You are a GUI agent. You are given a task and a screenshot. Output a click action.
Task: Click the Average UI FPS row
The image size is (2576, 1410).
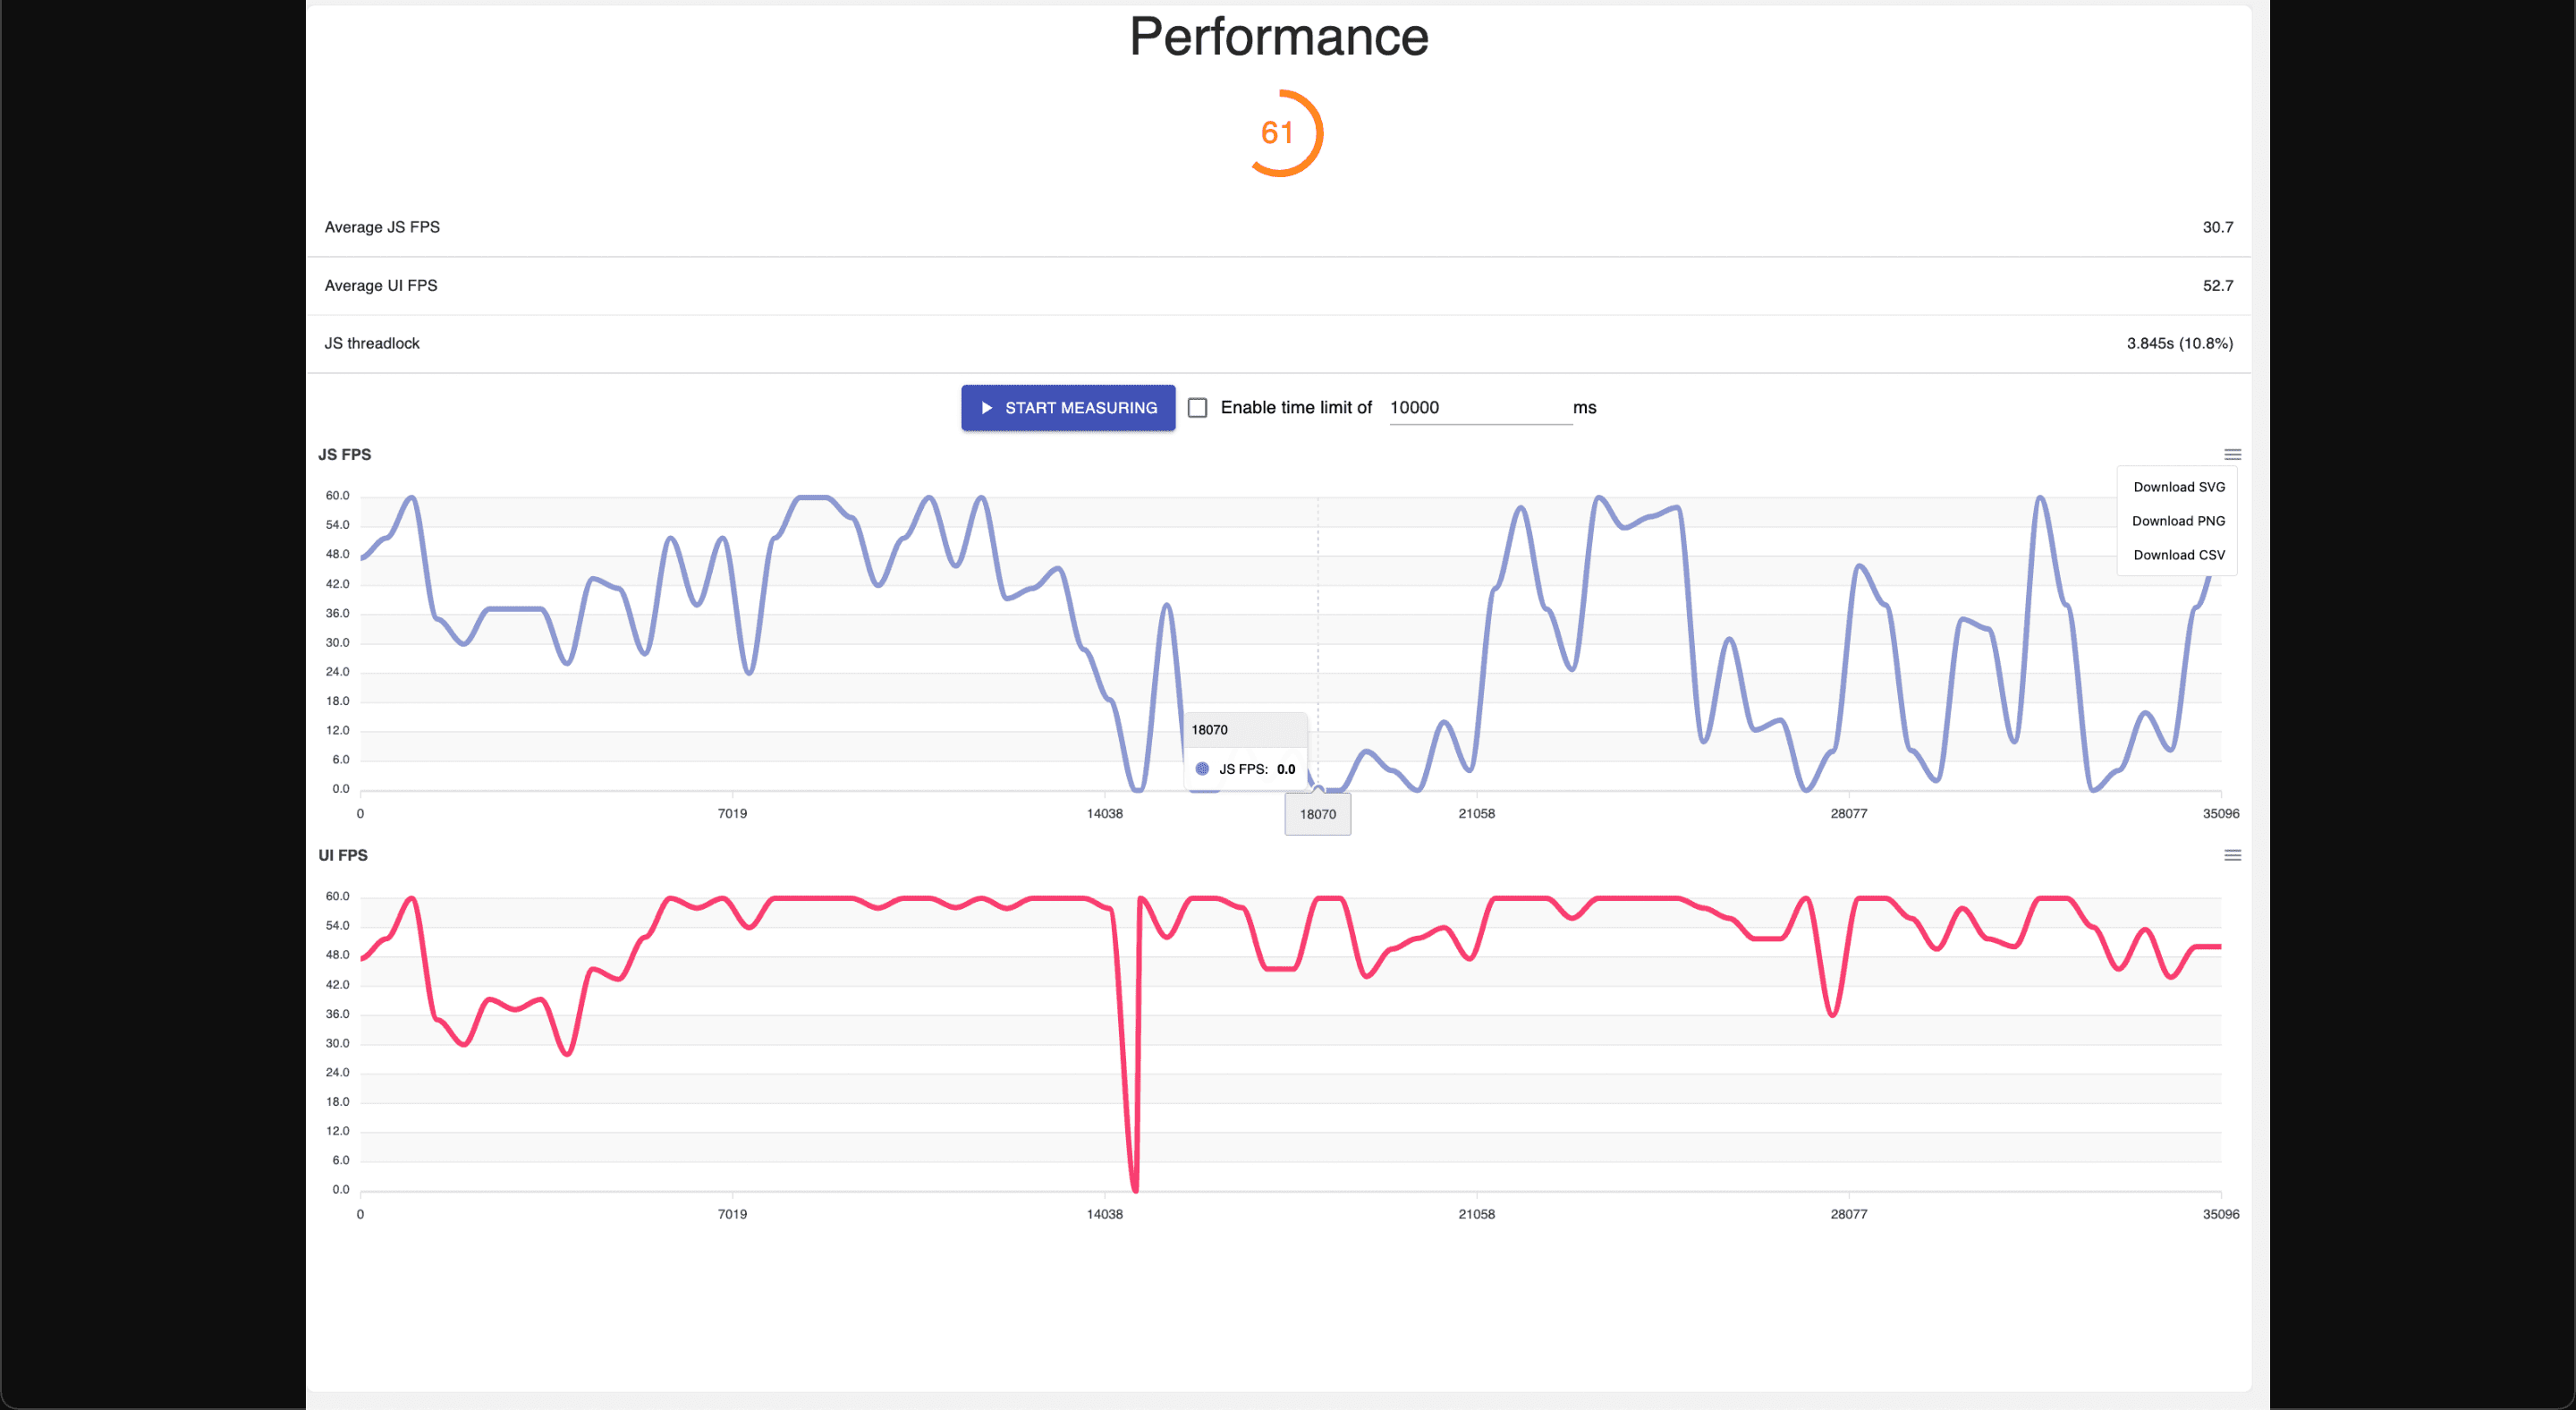coord(1278,286)
